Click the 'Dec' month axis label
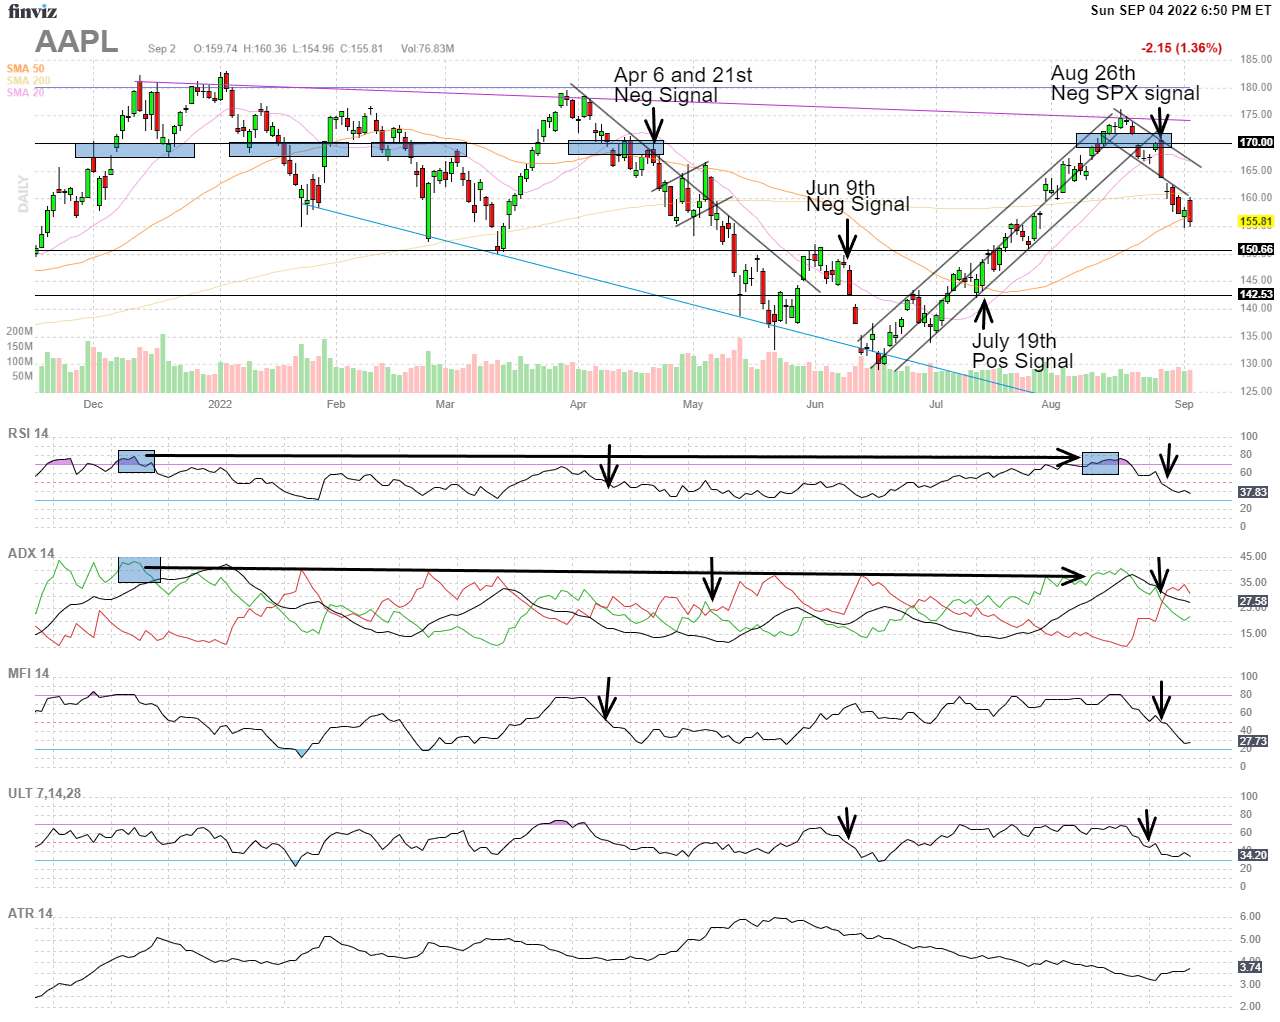Viewport: 1280px width, 1022px height. tap(93, 404)
